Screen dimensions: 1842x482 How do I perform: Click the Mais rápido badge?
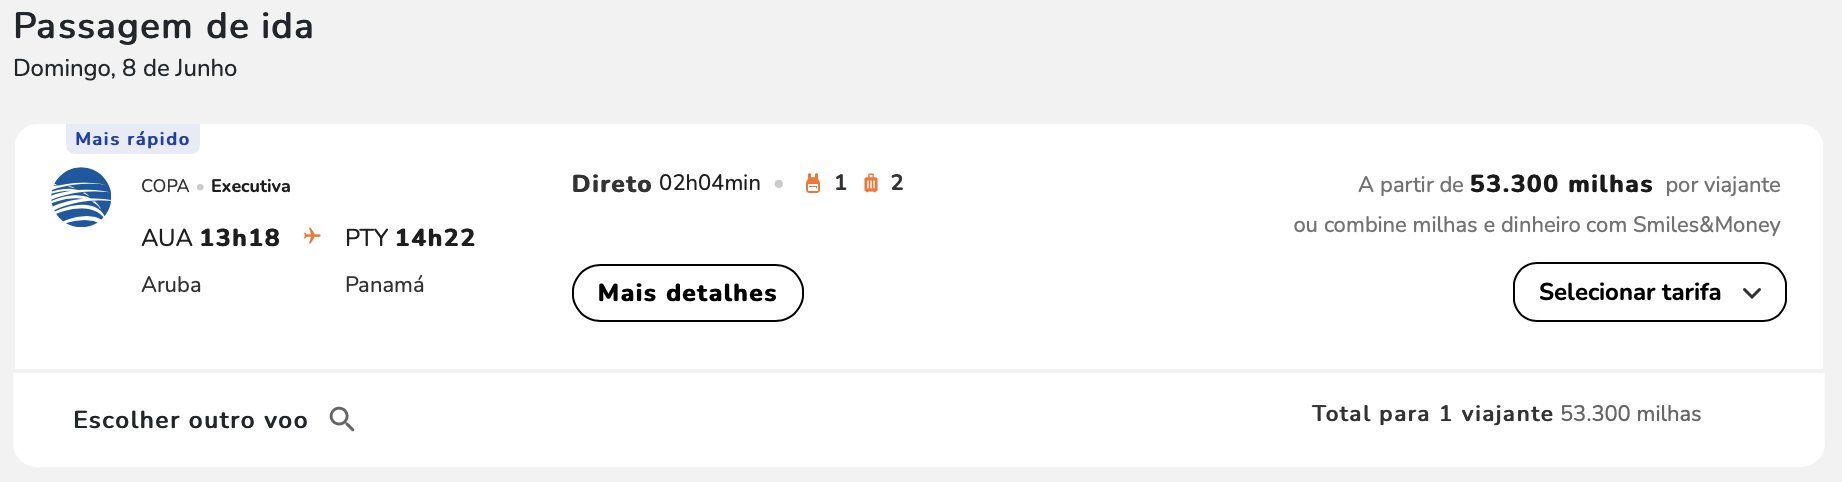click(x=133, y=139)
